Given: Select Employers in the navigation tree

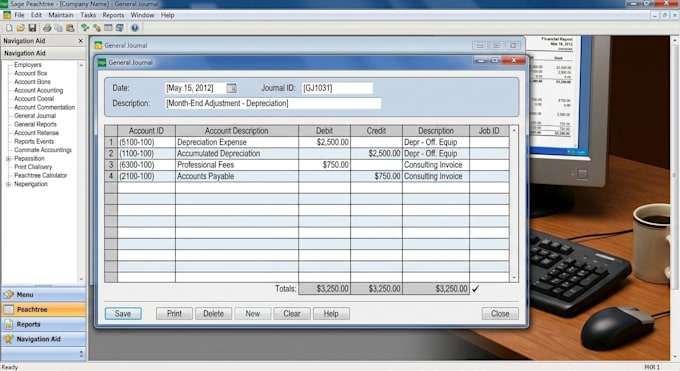Looking at the screenshot, I should pos(28,65).
